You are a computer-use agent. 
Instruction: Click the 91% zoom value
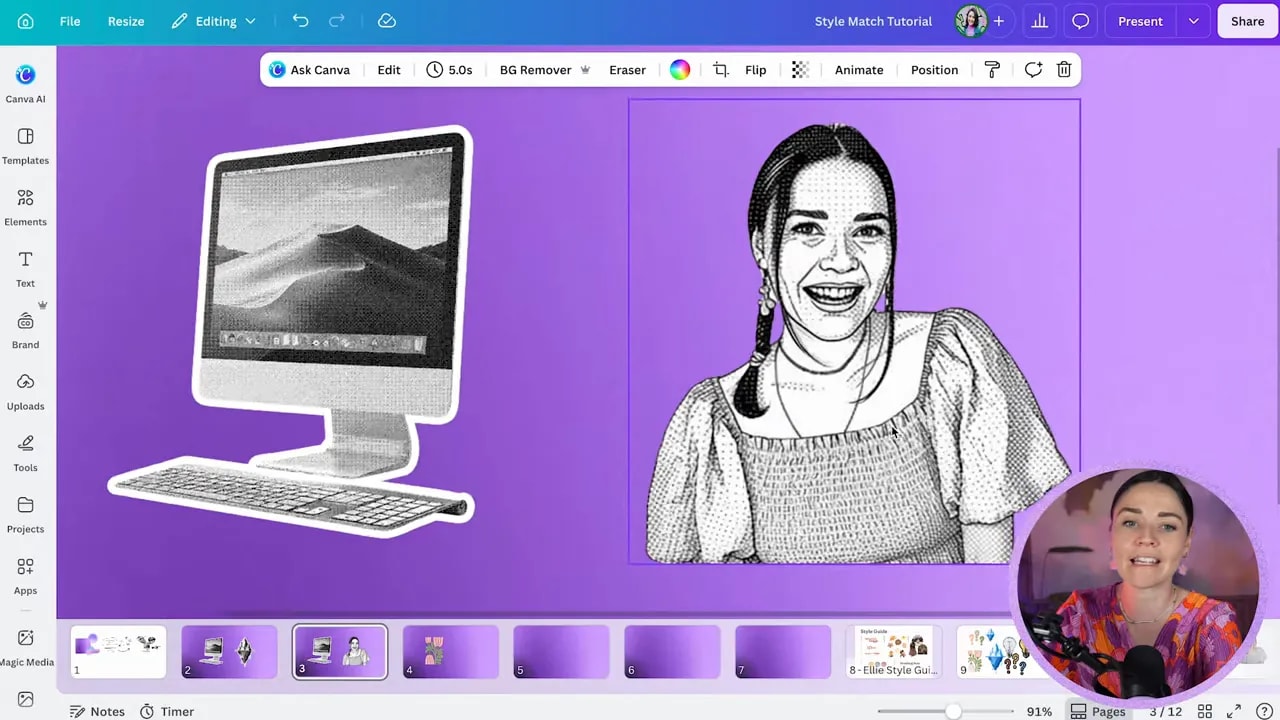(1039, 711)
